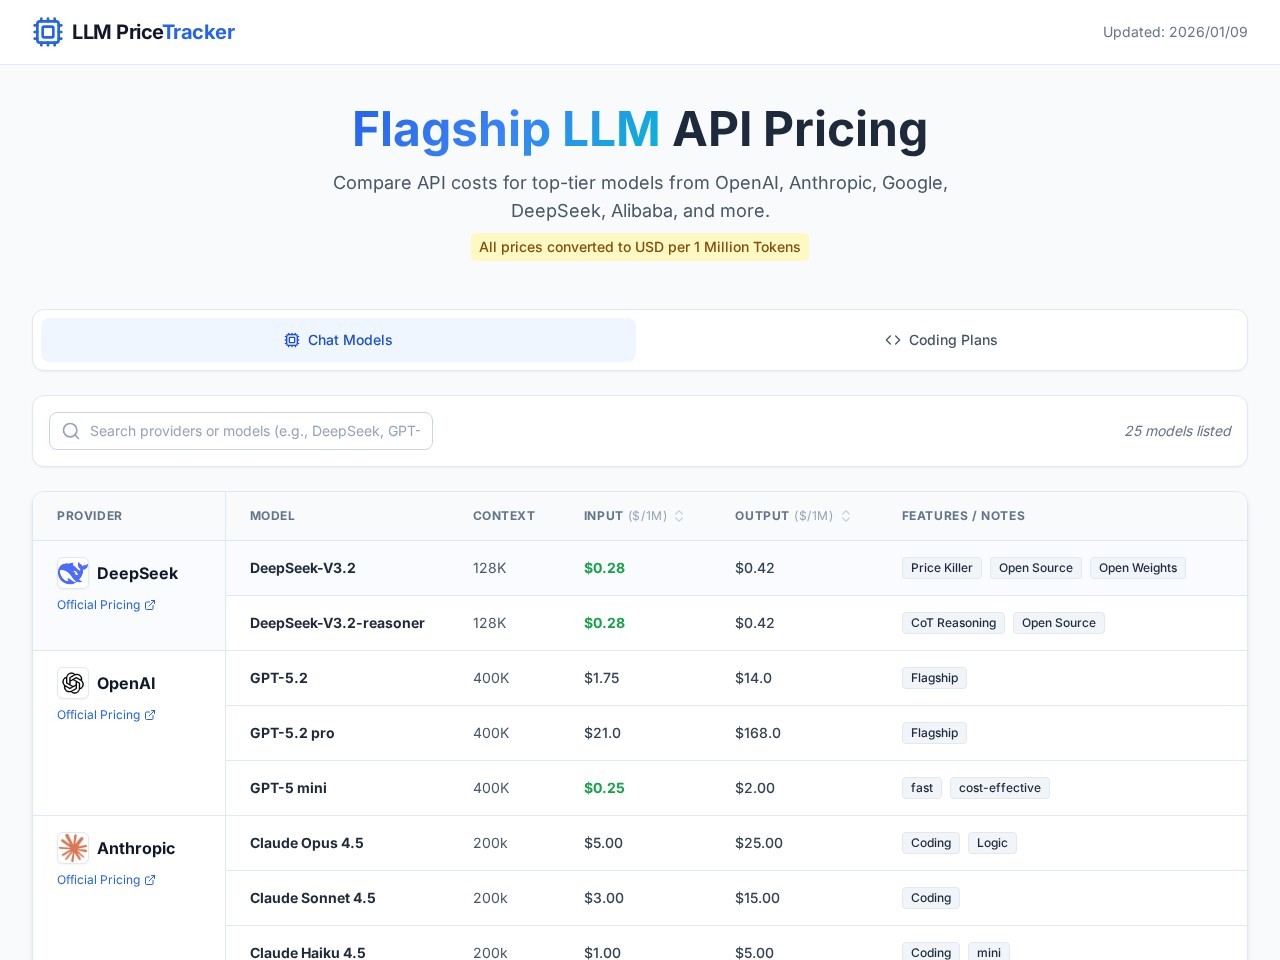
Task: Select the Claude Opus 4.5 model name
Action: click(x=307, y=843)
